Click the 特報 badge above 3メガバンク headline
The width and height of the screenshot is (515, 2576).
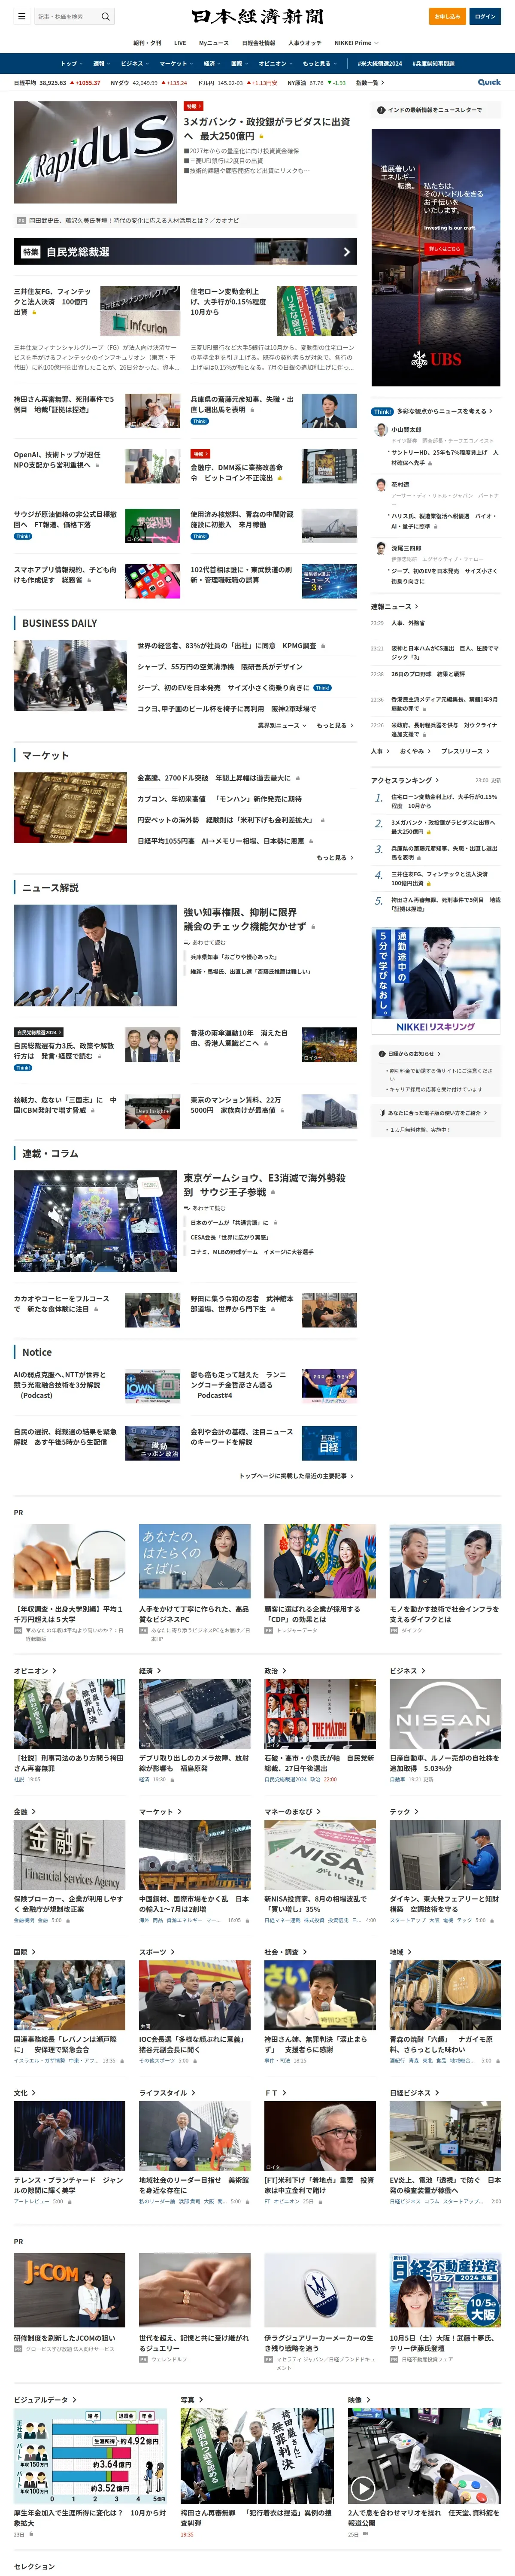(193, 106)
